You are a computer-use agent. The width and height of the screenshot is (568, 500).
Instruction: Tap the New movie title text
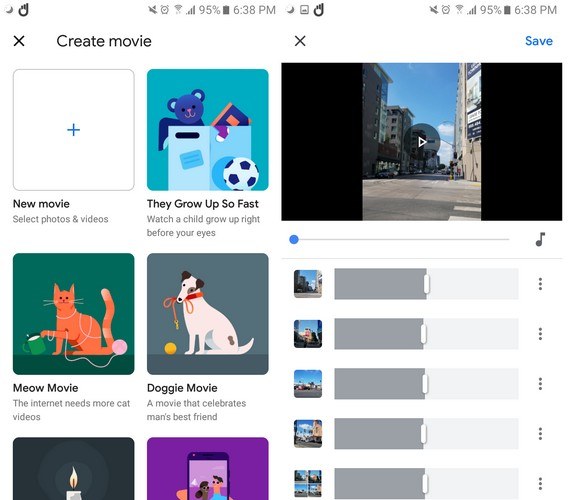pos(41,204)
